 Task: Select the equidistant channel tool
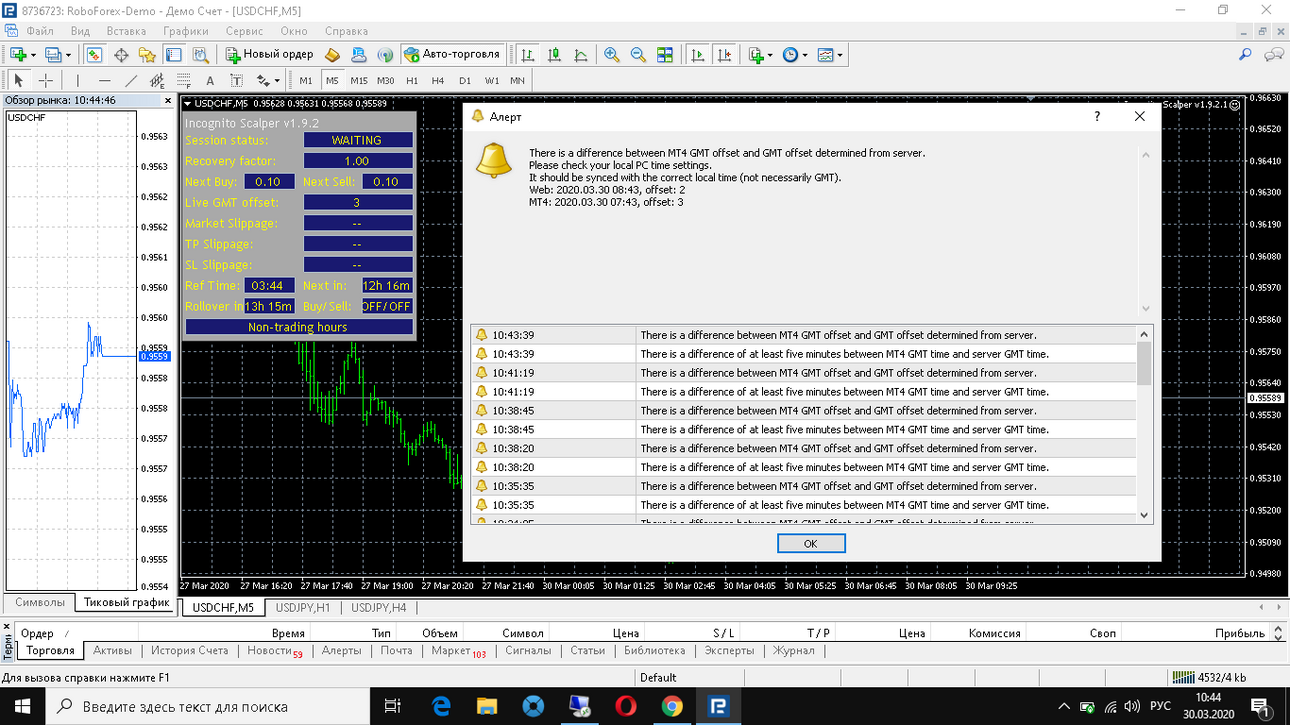point(157,80)
